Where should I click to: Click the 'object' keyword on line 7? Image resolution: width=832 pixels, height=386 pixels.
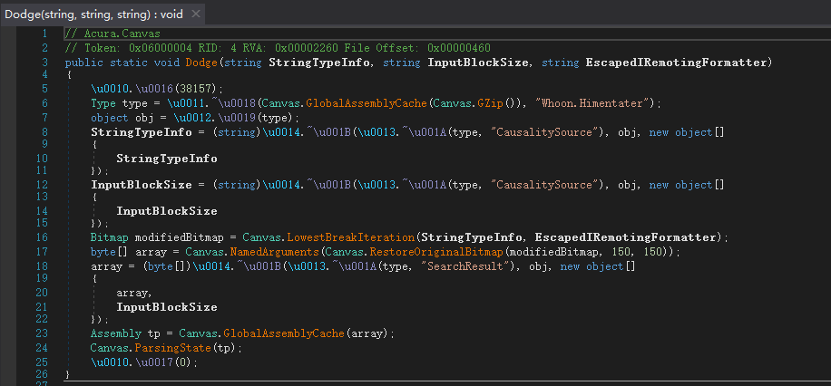pos(110,118)
